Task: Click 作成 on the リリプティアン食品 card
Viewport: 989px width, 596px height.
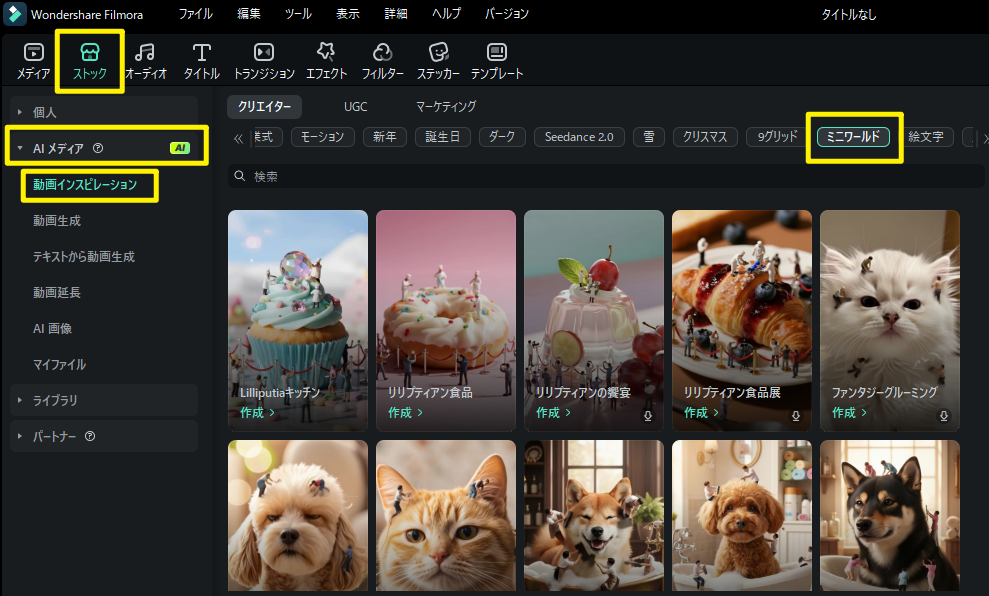Action: [x=406, y=412]
